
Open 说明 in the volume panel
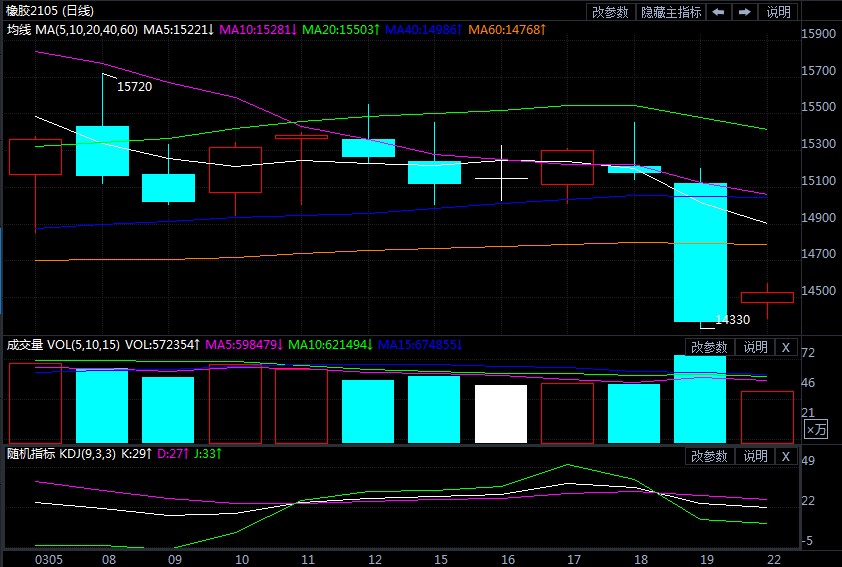click(754, 347)
